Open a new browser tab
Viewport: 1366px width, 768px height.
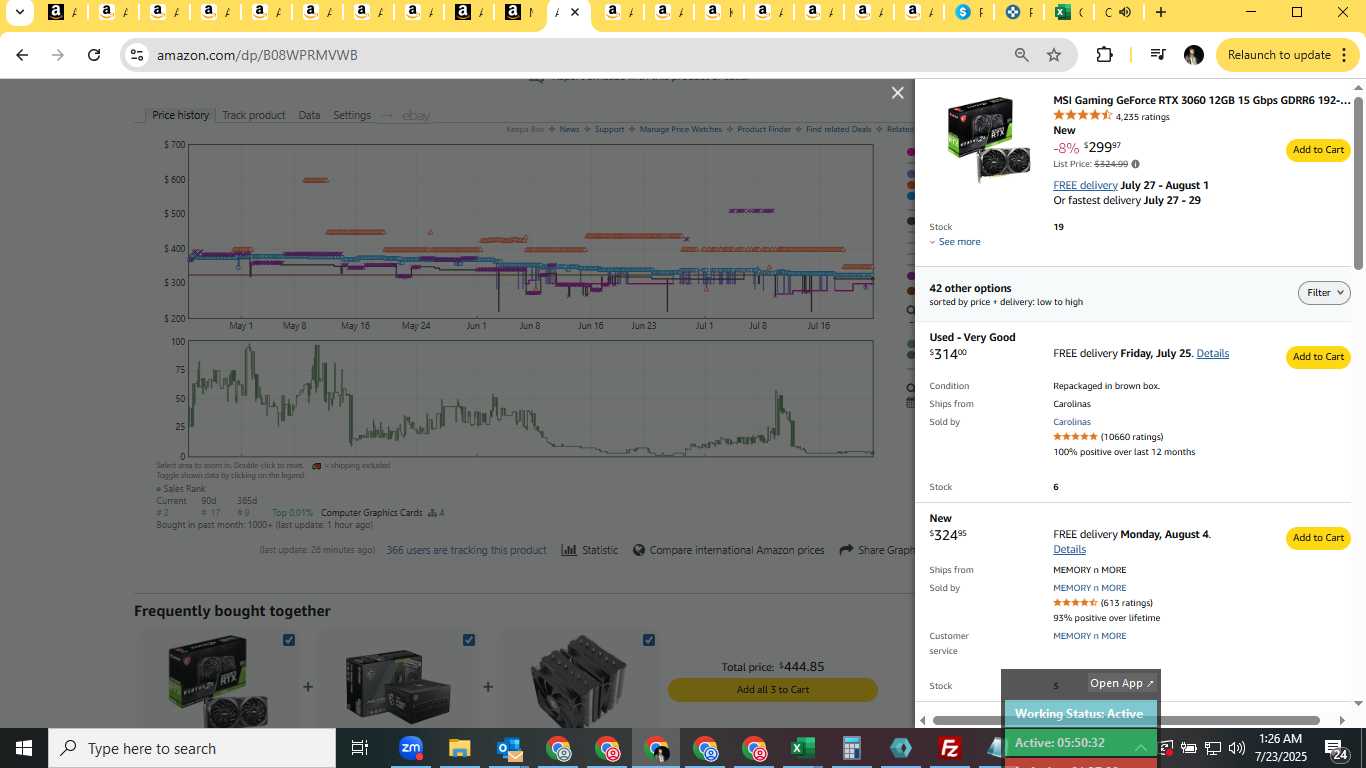coord(1160,12)
